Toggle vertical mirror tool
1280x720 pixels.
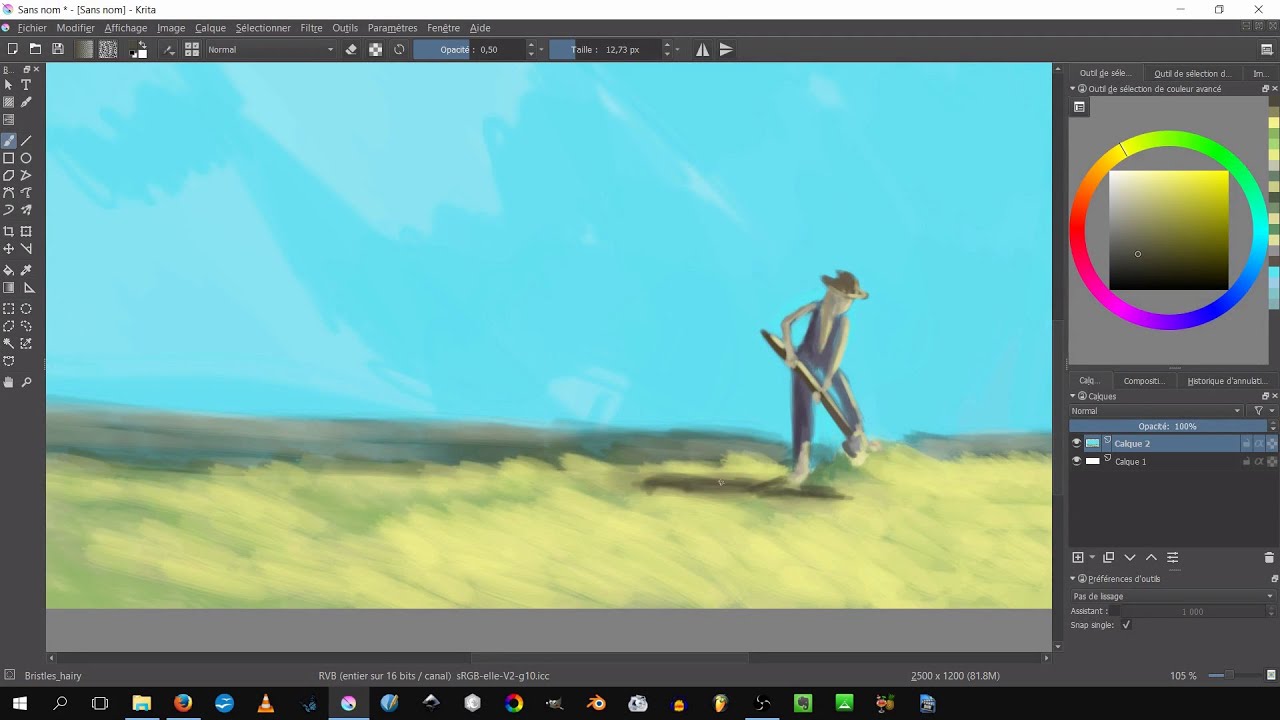point(727,49)
